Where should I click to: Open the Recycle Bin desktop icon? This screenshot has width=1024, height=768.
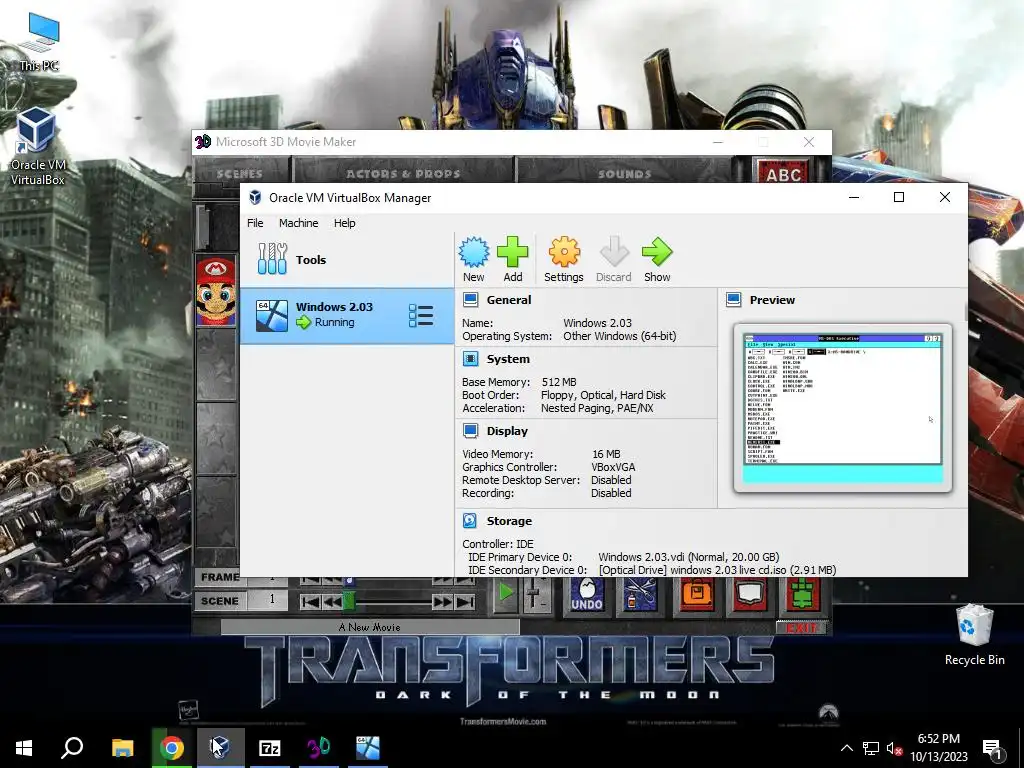974,635
